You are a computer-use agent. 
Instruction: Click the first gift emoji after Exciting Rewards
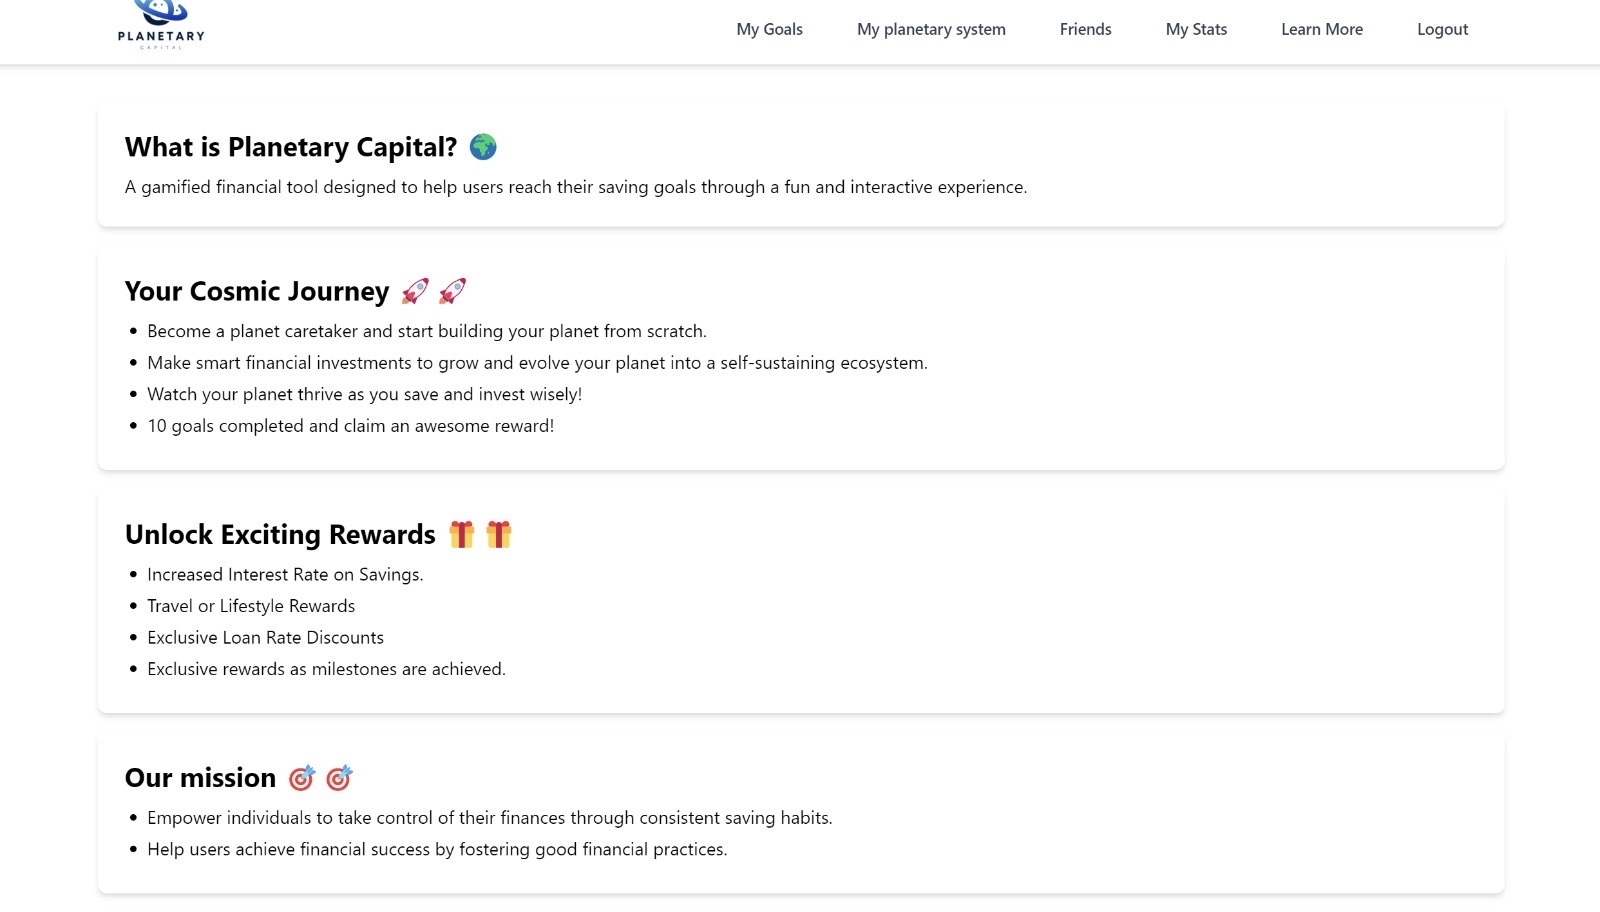(461, 534)
